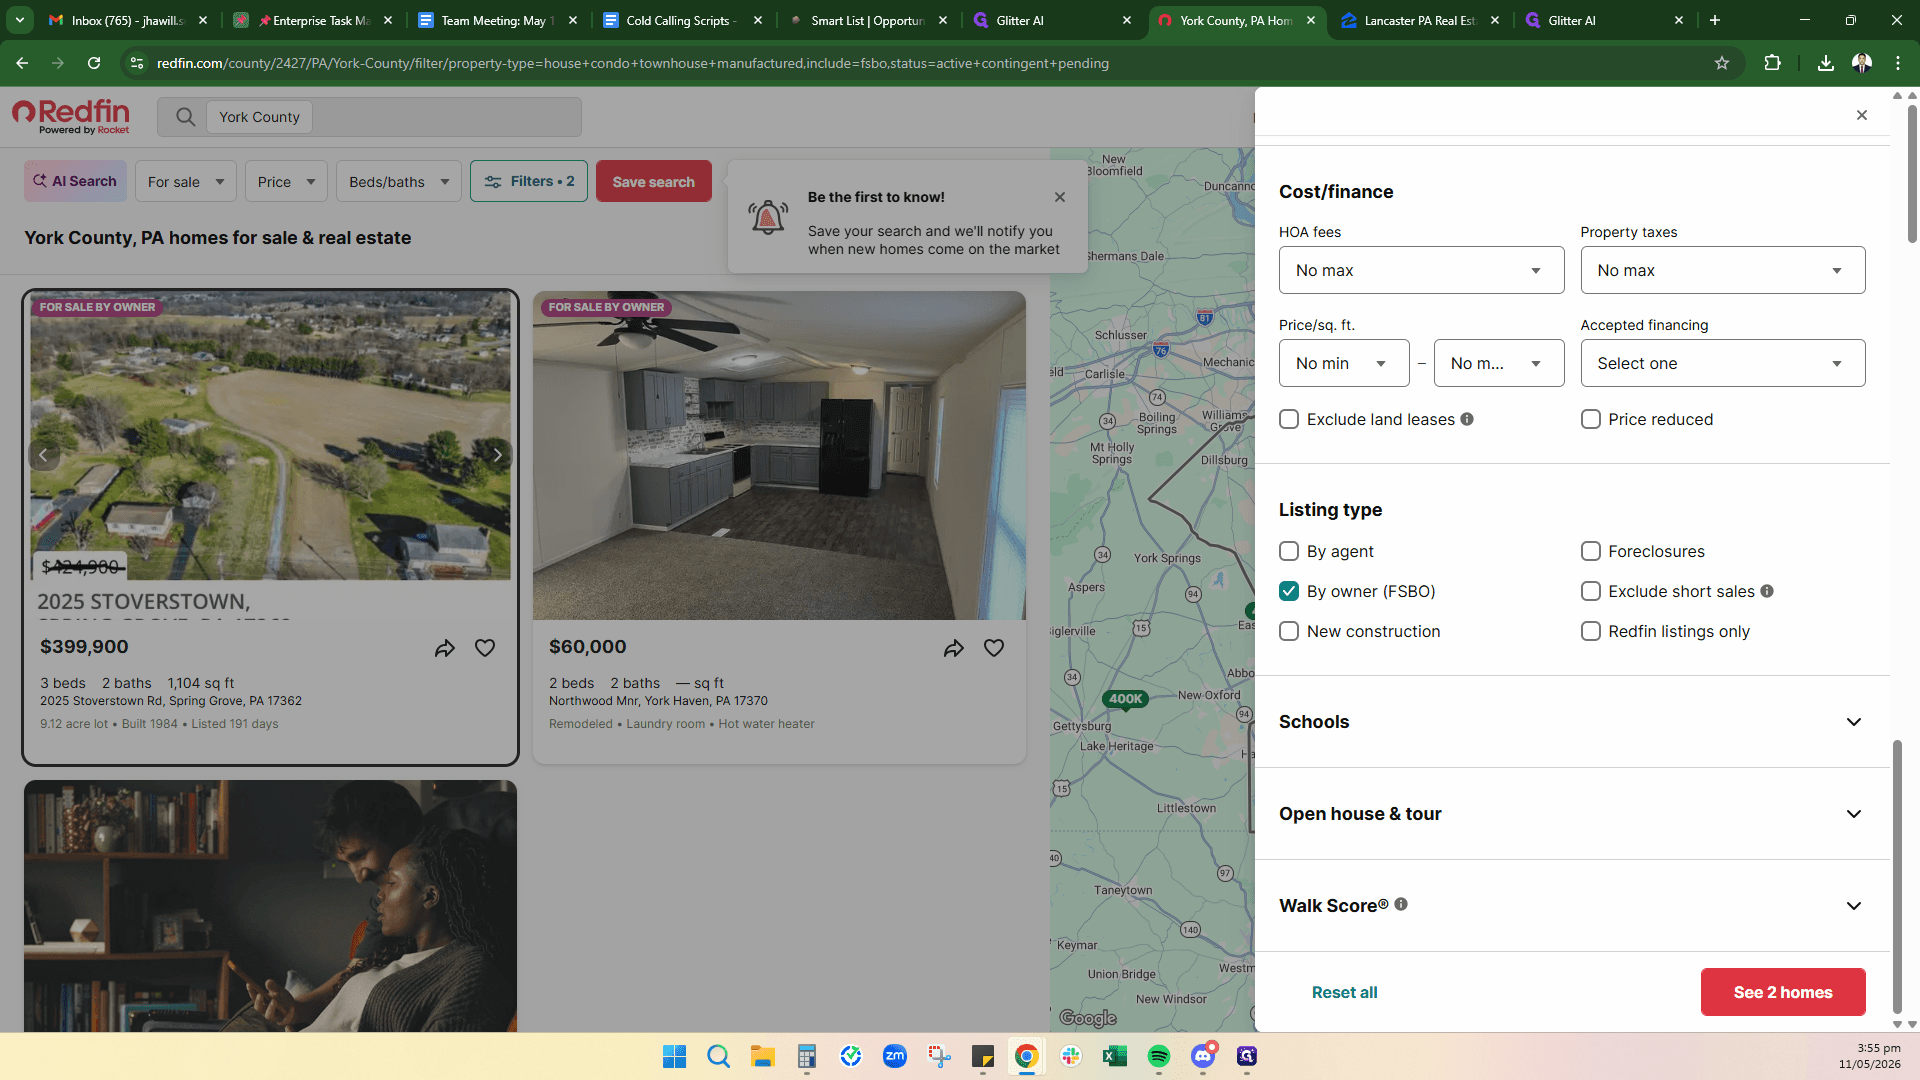The image size is (1920, 1080).
Task: Open Spotify from the taskbar
Action: click(x=1159, y=1056)
